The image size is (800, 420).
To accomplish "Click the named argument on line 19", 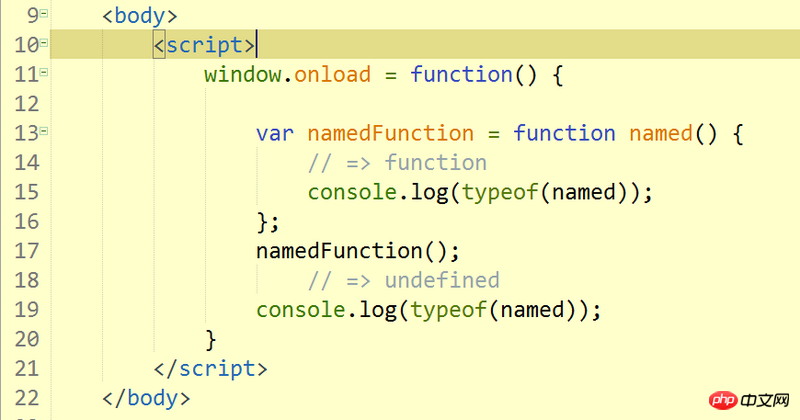I will pyautogui.click(x=532, y=310).
